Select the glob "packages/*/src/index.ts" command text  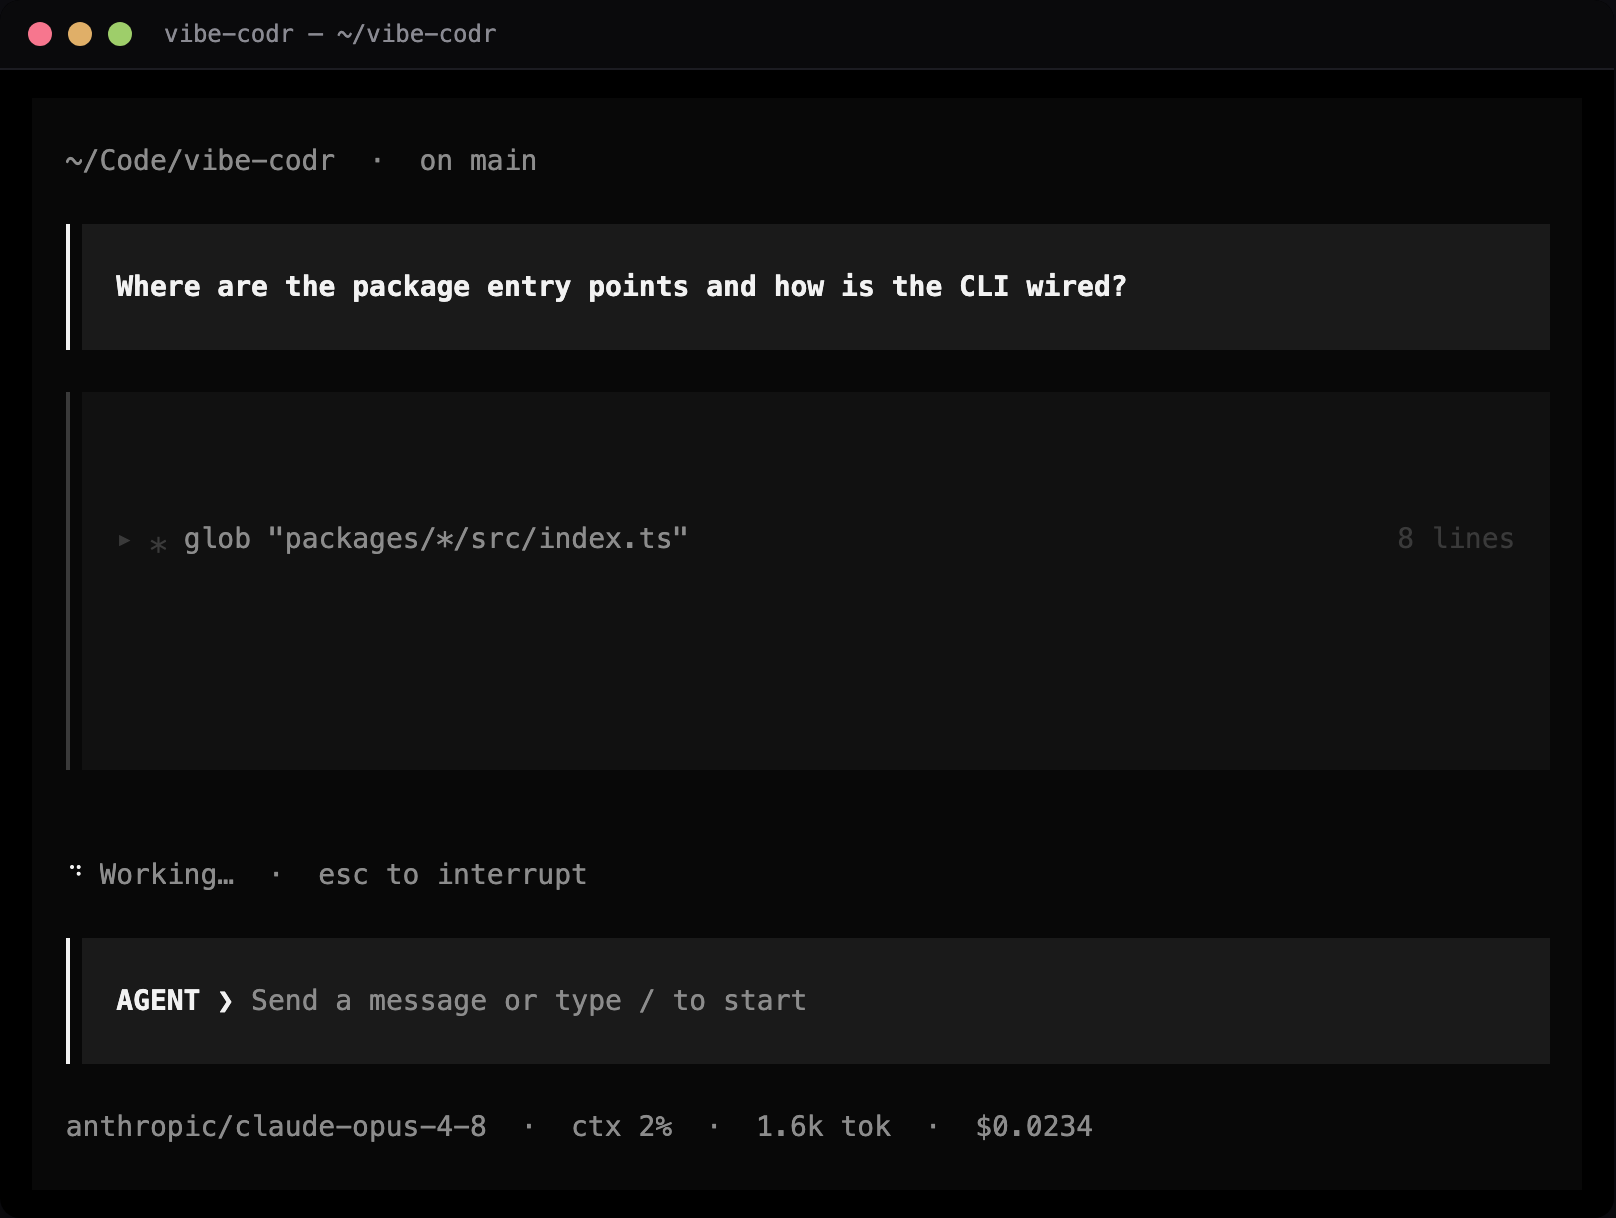click(x=436, y=539)
